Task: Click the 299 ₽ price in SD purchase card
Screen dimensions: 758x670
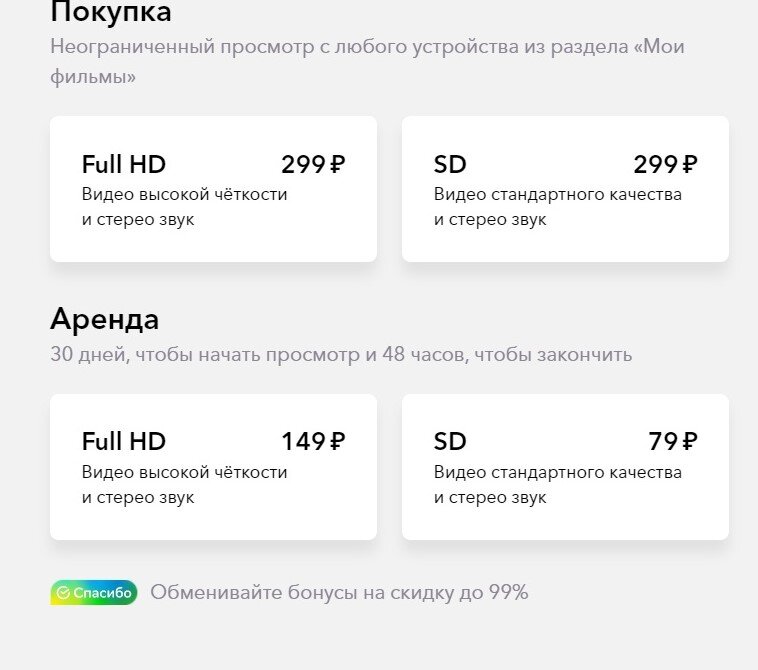Action: (x=665, y=164)
